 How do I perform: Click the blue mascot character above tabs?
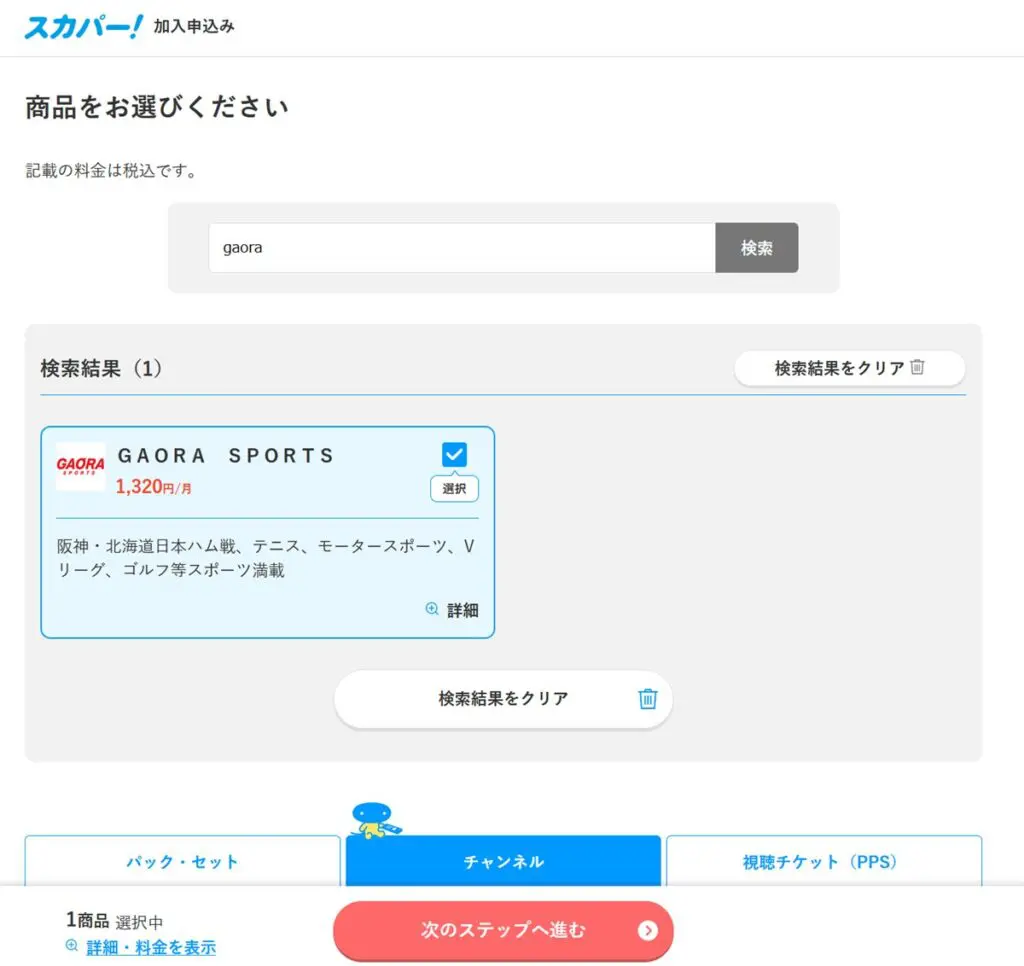(x=375, y=820)
